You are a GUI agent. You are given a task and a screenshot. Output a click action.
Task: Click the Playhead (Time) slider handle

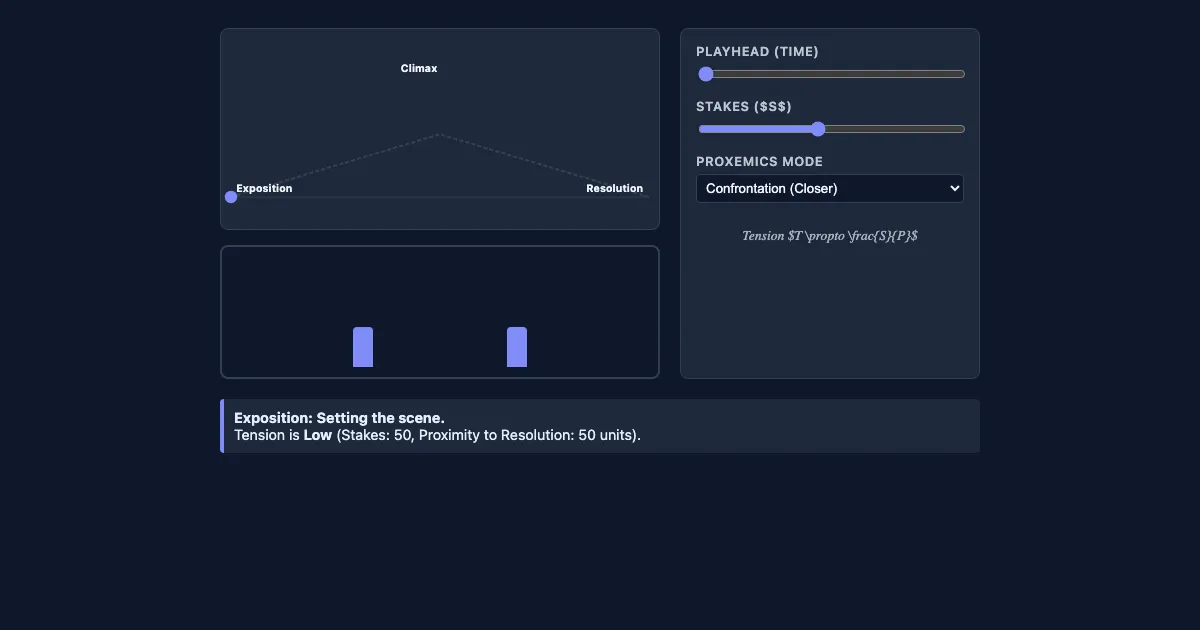(706, 74)
